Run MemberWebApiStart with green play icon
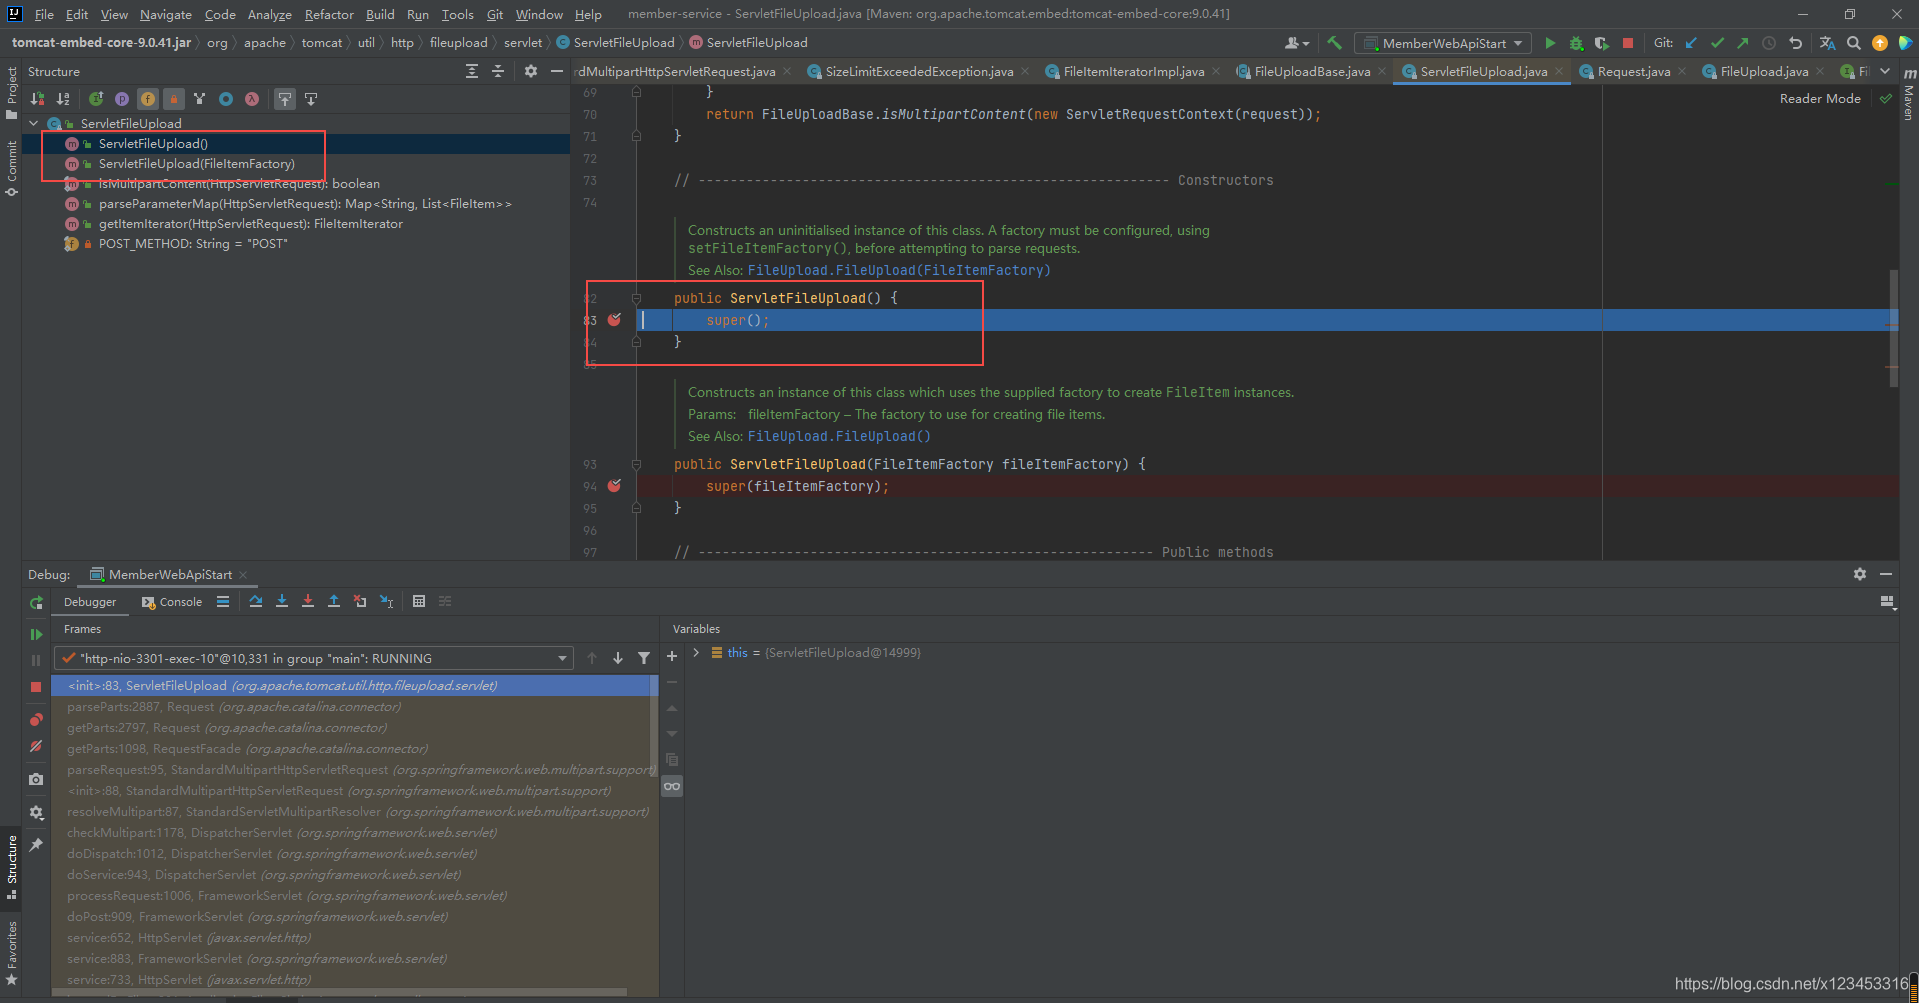This screenshot has height=1003, width=1919. (1550, 43)
